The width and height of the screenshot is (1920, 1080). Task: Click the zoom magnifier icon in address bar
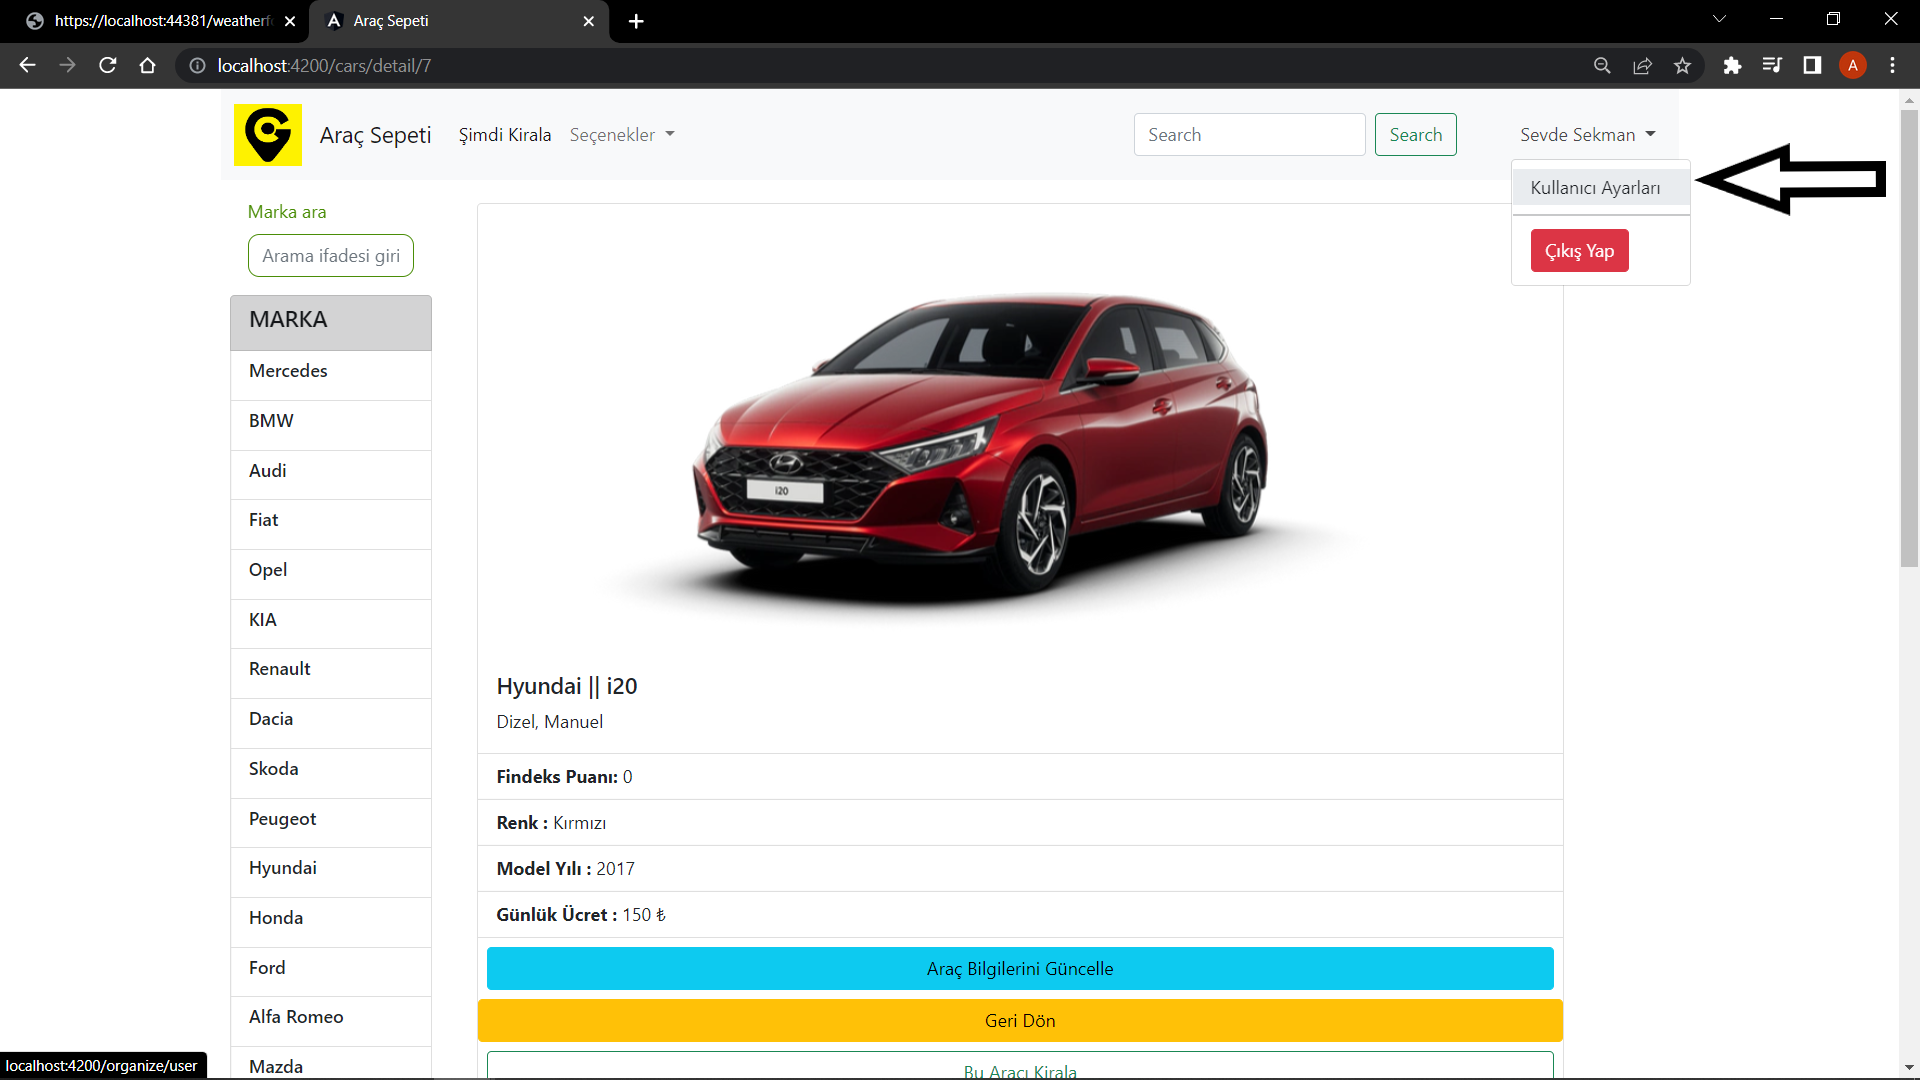pos(1602,65)
